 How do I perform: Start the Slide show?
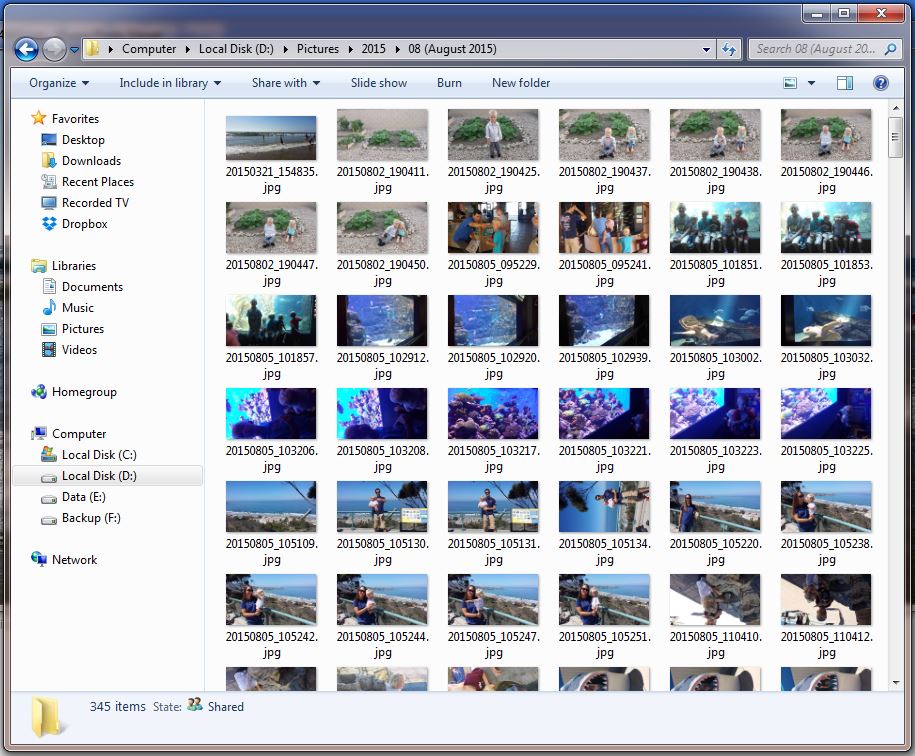pos(379,83)
